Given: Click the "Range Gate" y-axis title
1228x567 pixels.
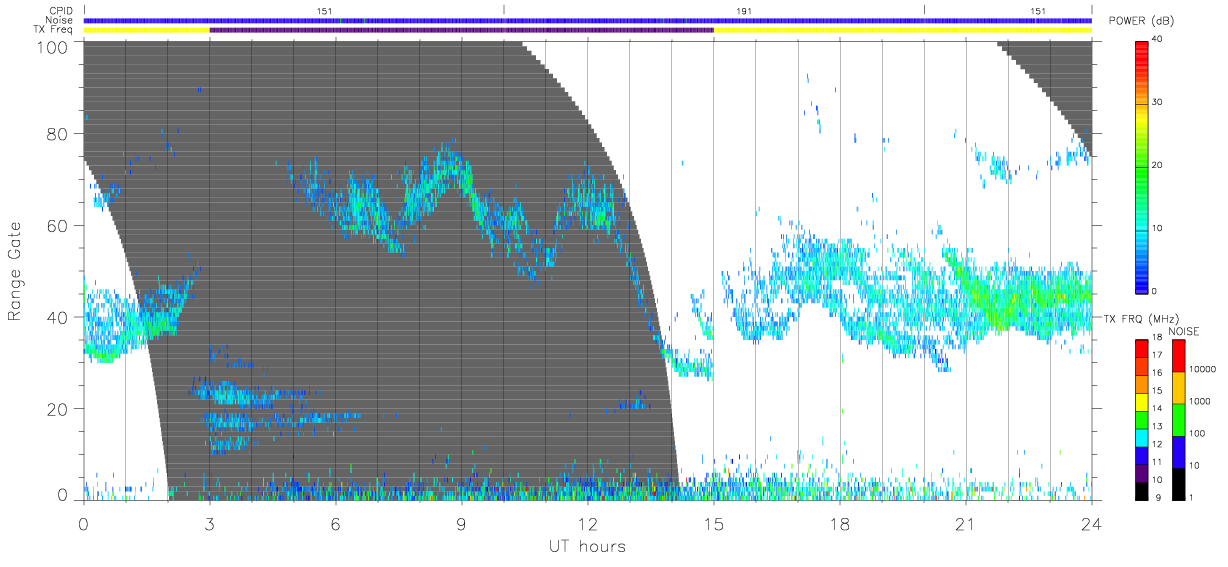Looking at the screenshot, I should pos(15,269).
